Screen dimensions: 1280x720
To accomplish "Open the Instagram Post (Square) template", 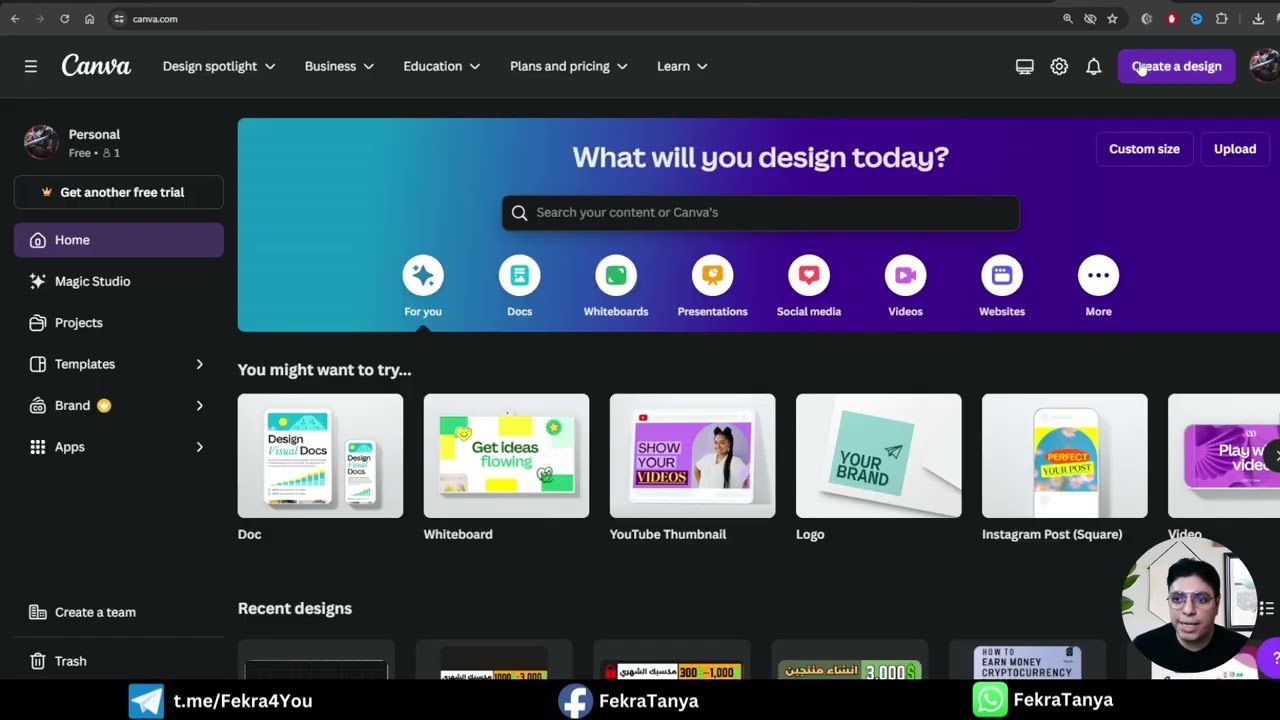I will (1064, 456).
